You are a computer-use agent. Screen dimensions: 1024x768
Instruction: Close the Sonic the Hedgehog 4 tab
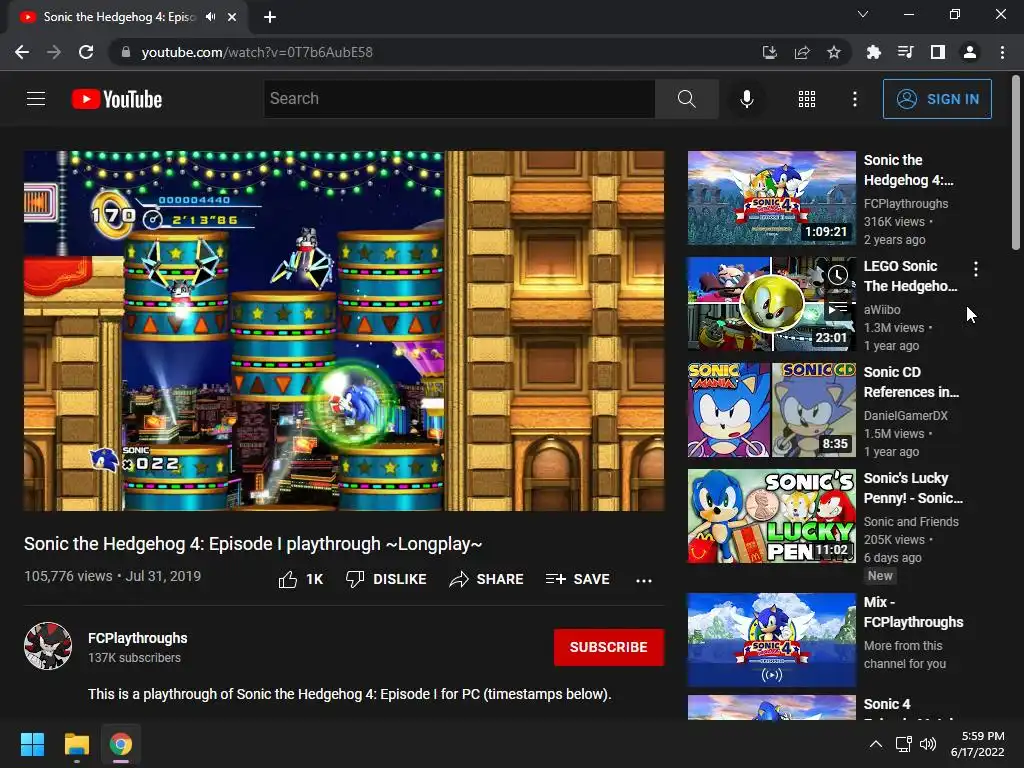(x=232, y=17)
